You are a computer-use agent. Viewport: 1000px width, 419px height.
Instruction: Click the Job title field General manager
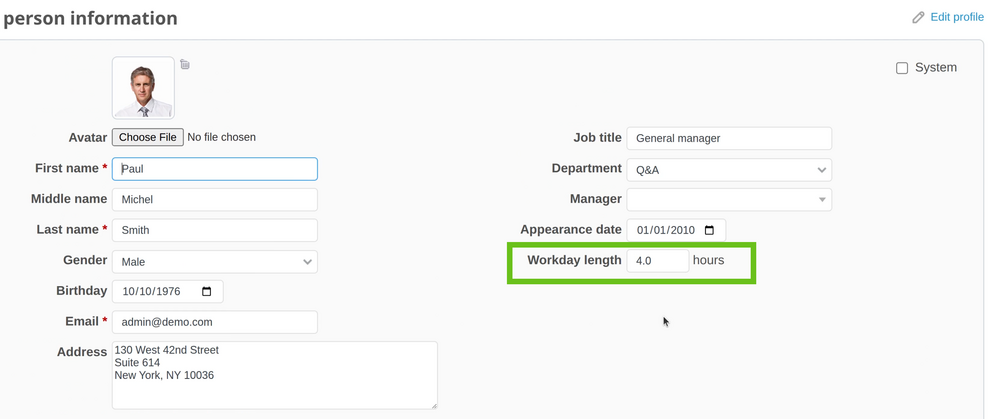[x=729, y=138]
